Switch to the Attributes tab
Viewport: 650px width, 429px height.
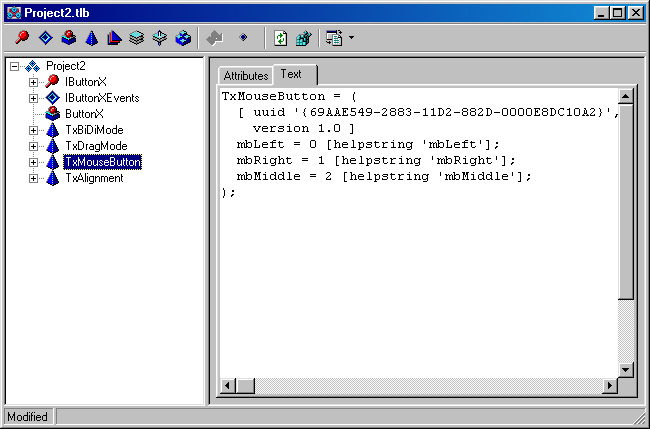point(246,76)
